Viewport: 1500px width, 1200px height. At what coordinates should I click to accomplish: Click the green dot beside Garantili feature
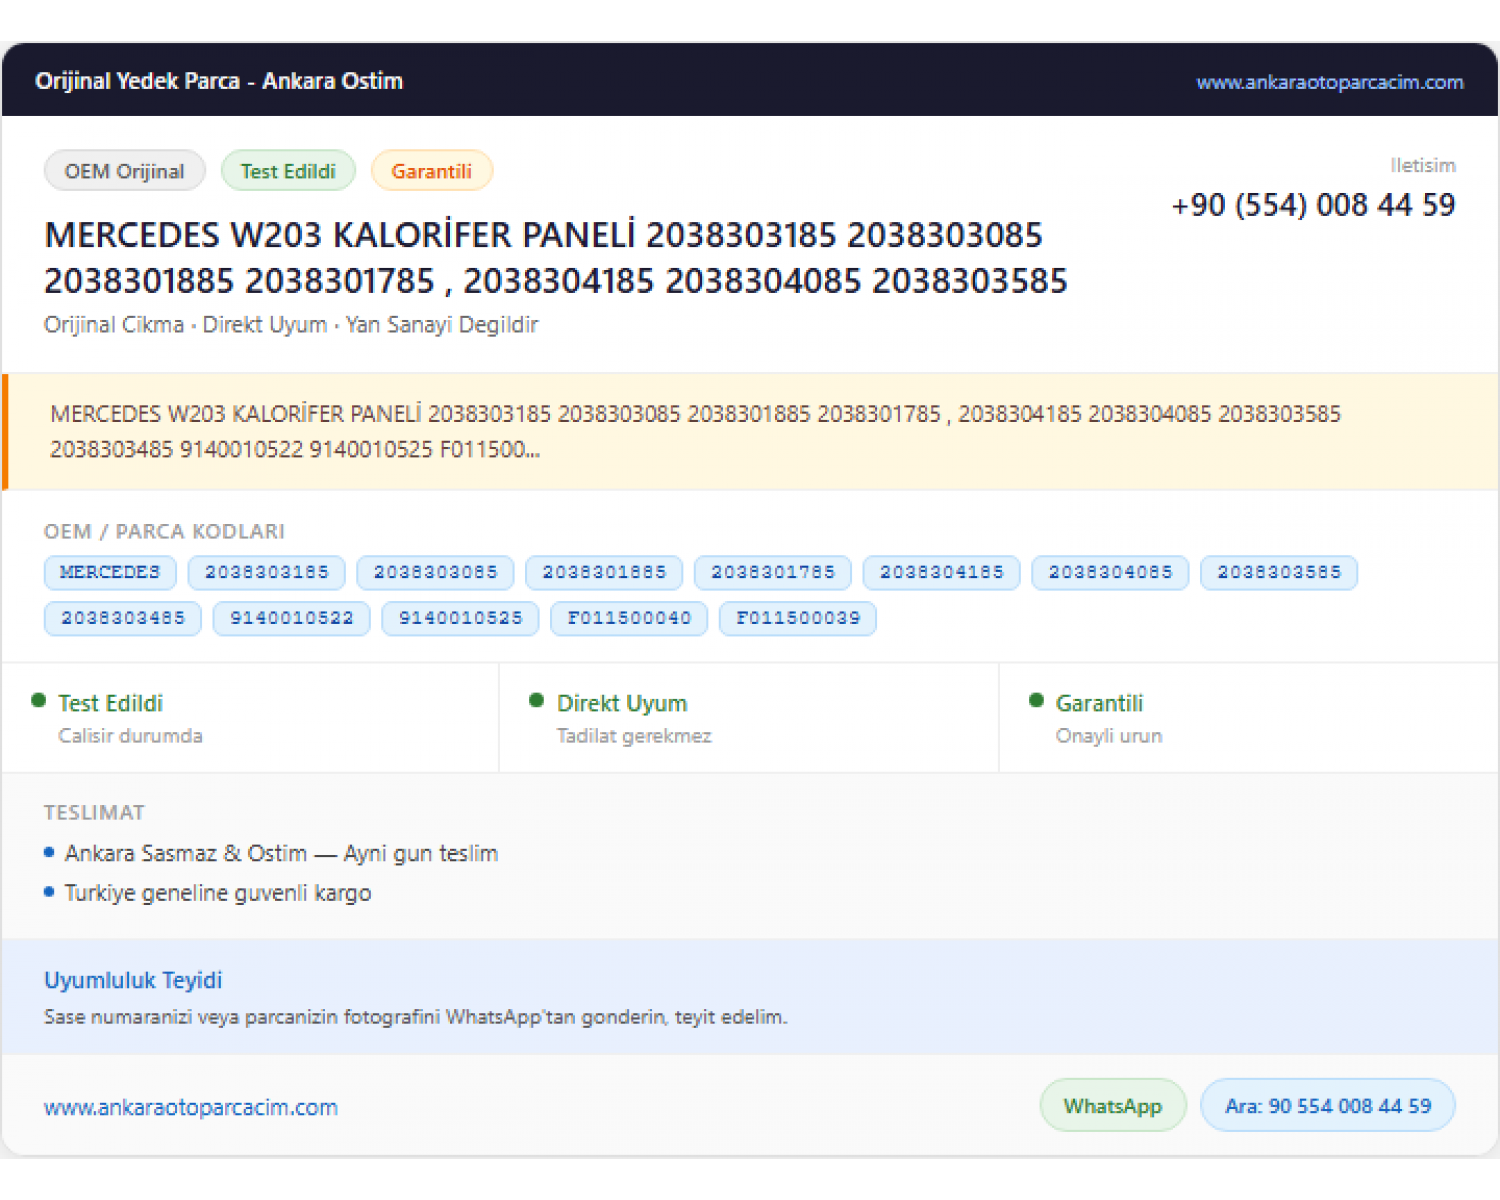click(x=1036, y=701)
